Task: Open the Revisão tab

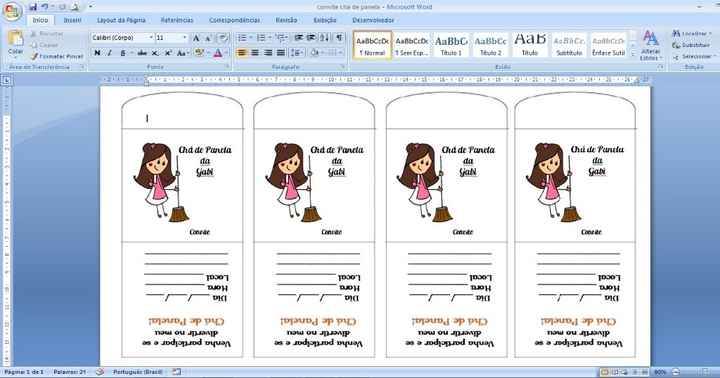Action: pyautogui.click(x=287, y=20)
